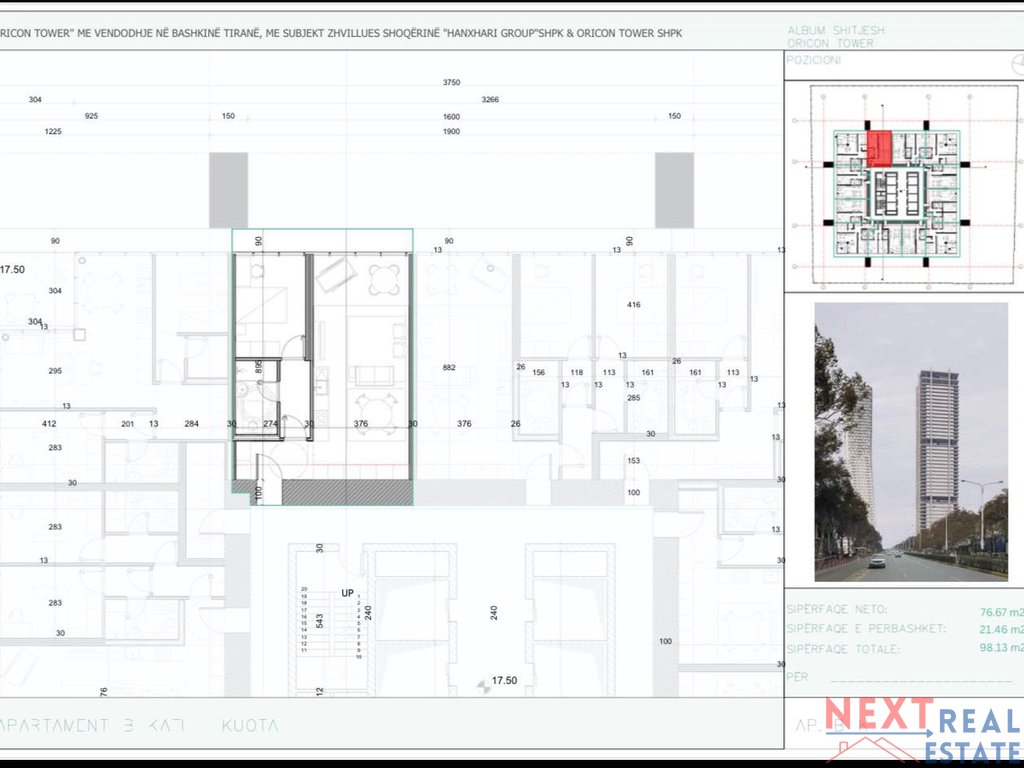Image resolution: width=1024 pixels, height=768 pixels.
Task: Click the KUOTA label in title block
Action: (x=250, y=726)
